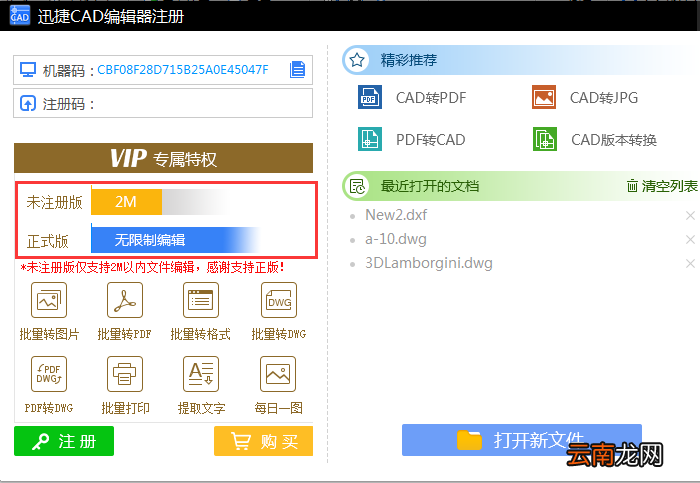Click the machine code text CBF08F28D715B25A0E45047F
The image size is (700, 483).
[x=183, y=70]
